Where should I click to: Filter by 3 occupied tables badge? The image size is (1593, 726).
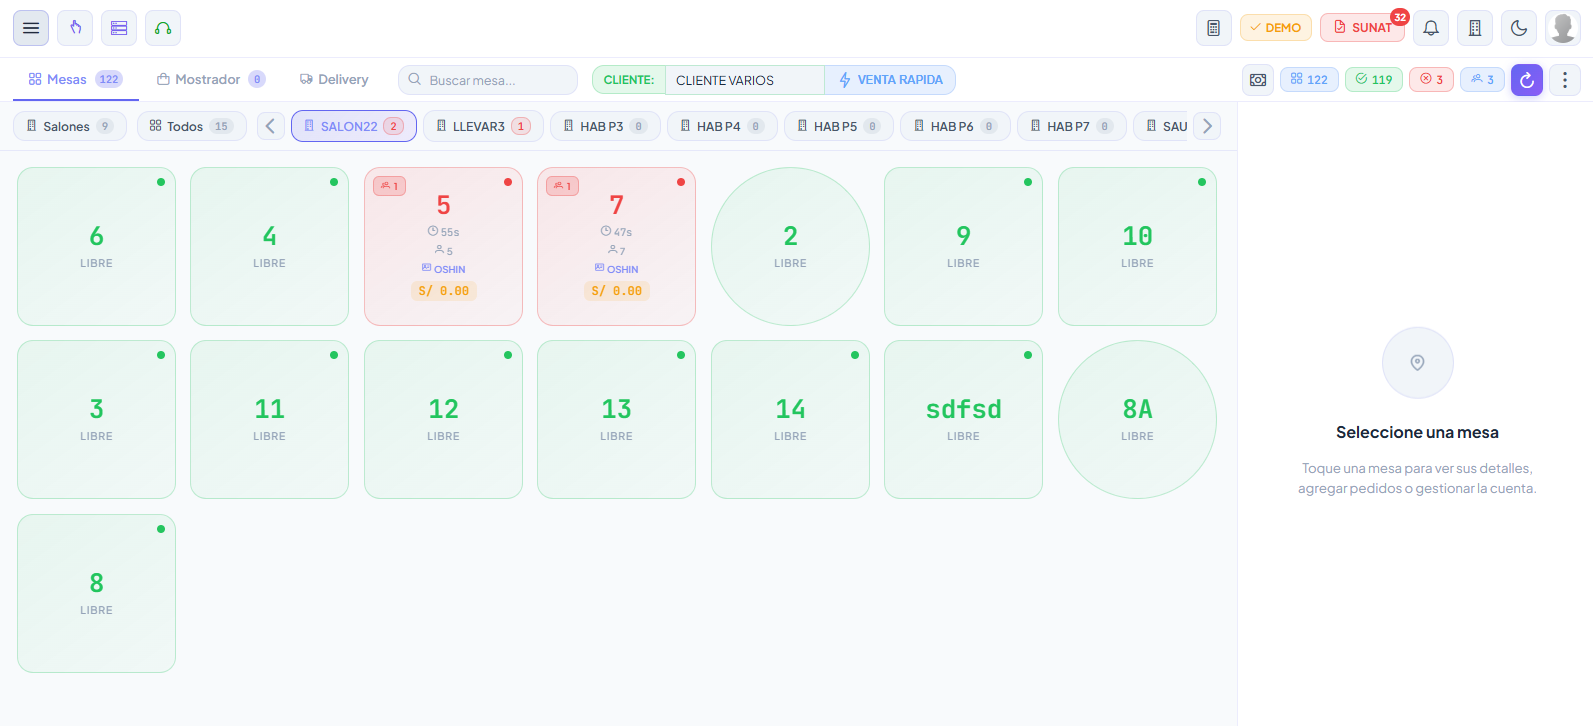pos(1431,80)
